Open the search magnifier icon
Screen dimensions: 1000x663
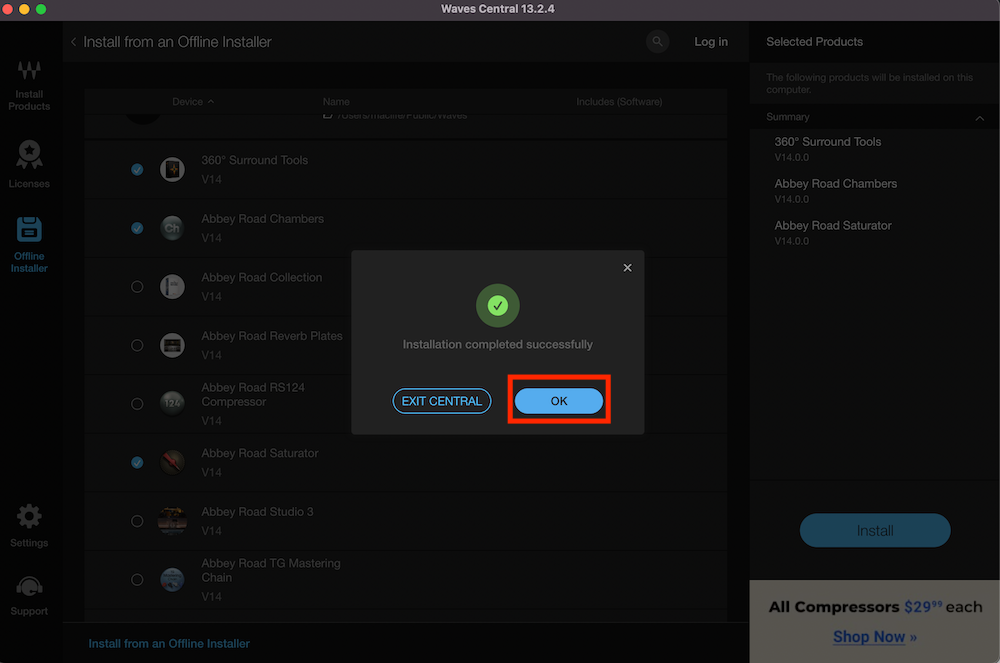tap(657, 42)
